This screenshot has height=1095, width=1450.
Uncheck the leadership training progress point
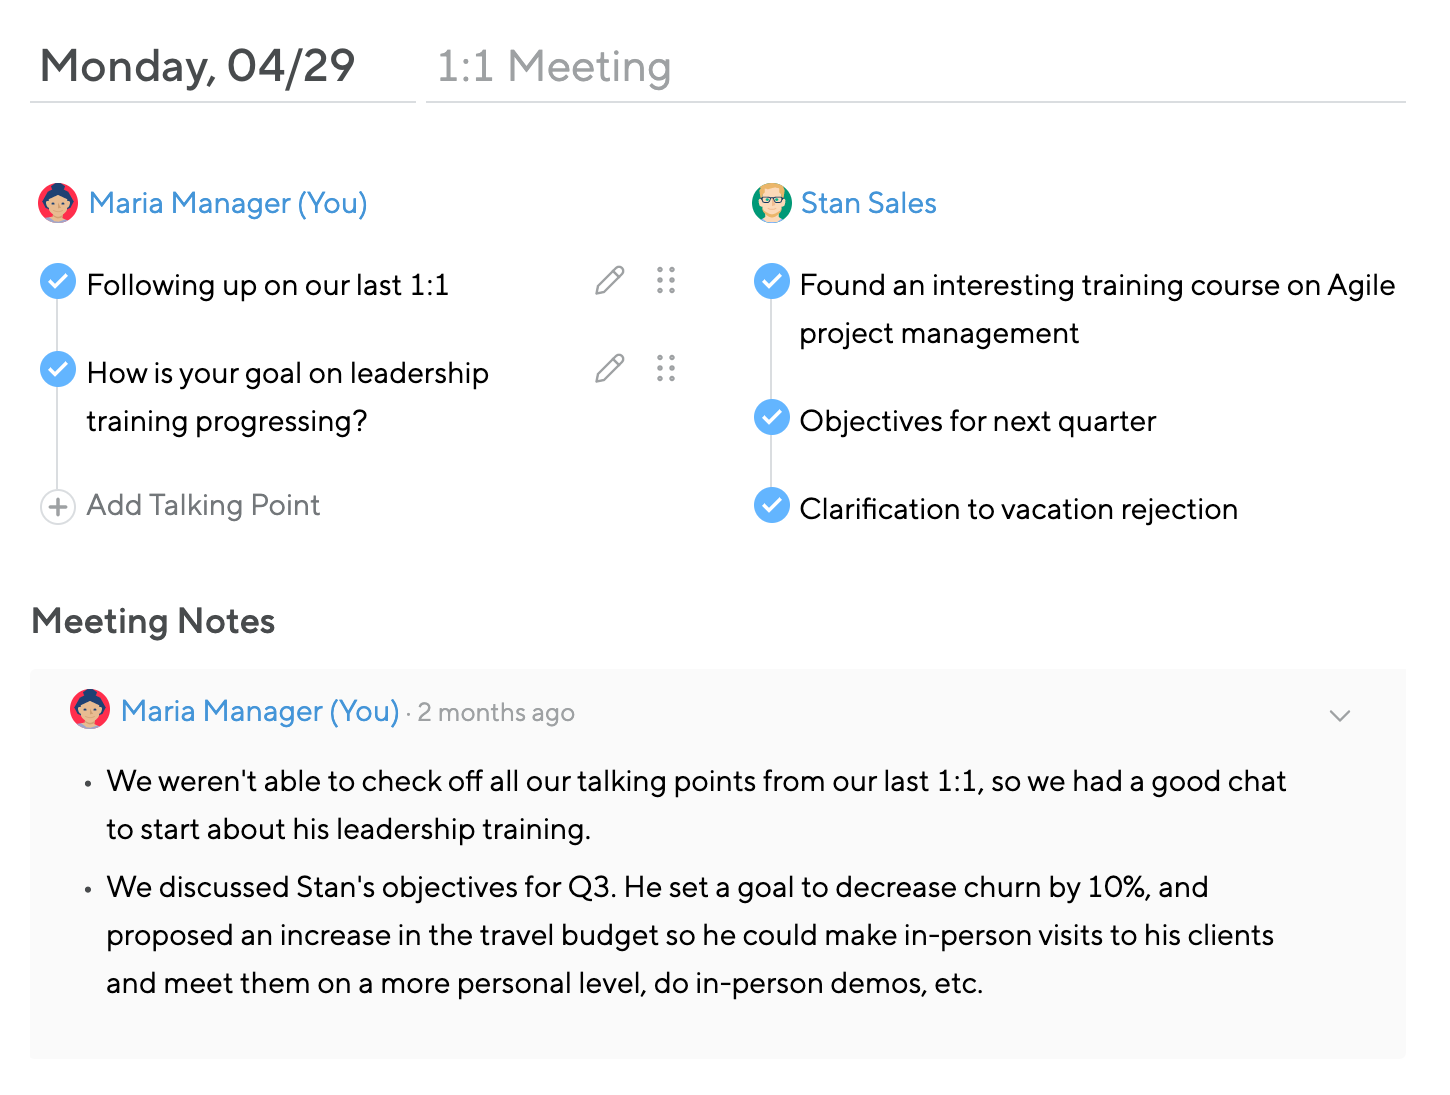(58, 369)
